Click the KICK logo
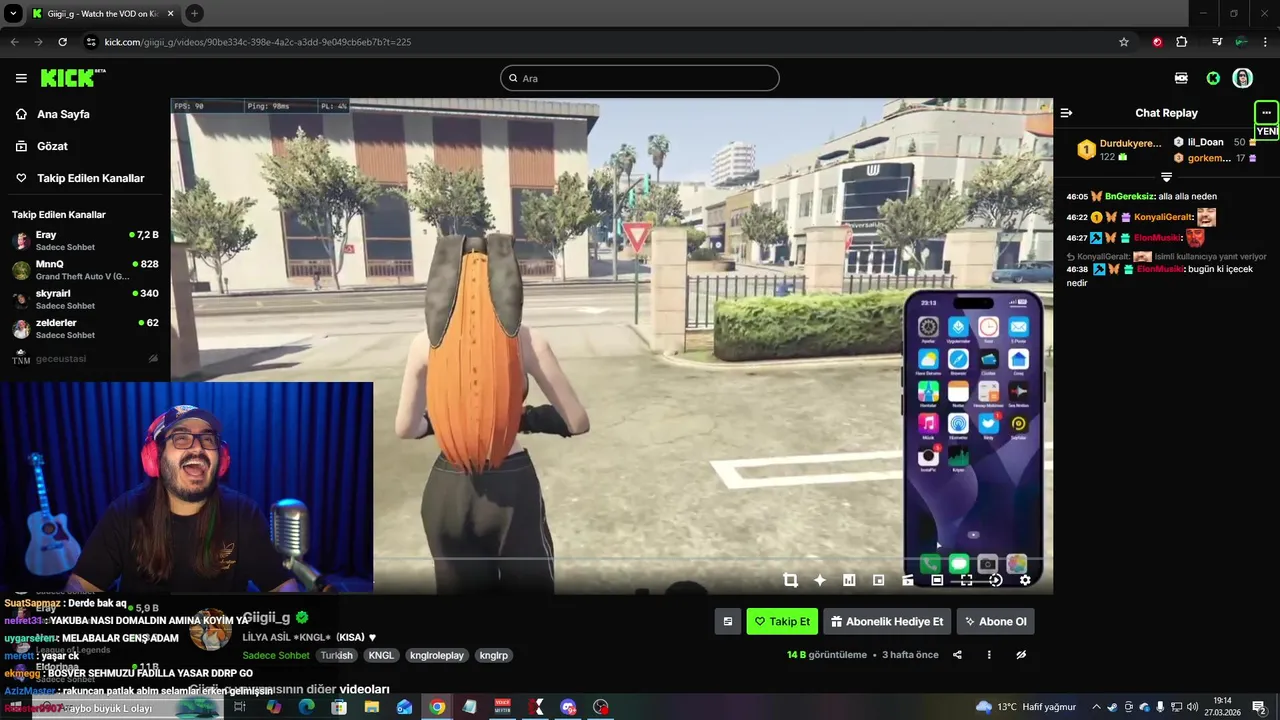The image size is (1280, 720). pos(72,78)
